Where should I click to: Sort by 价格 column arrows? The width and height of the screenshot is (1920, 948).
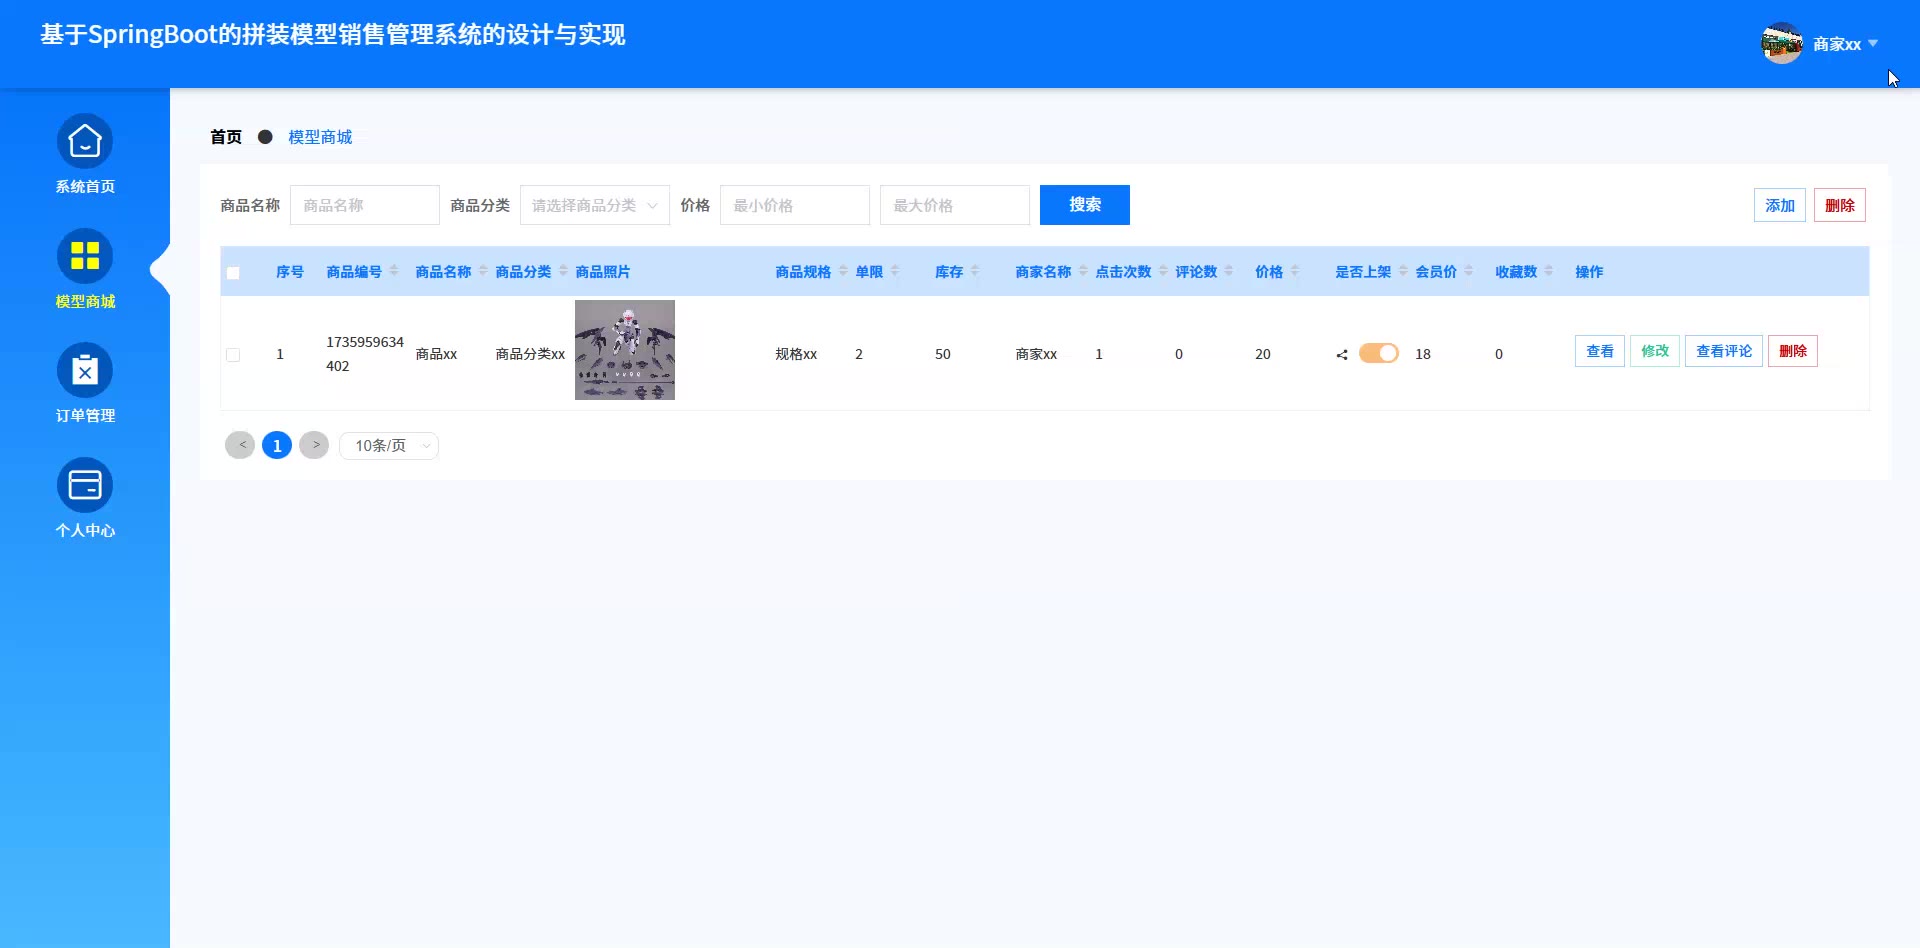click(1295, 271)
